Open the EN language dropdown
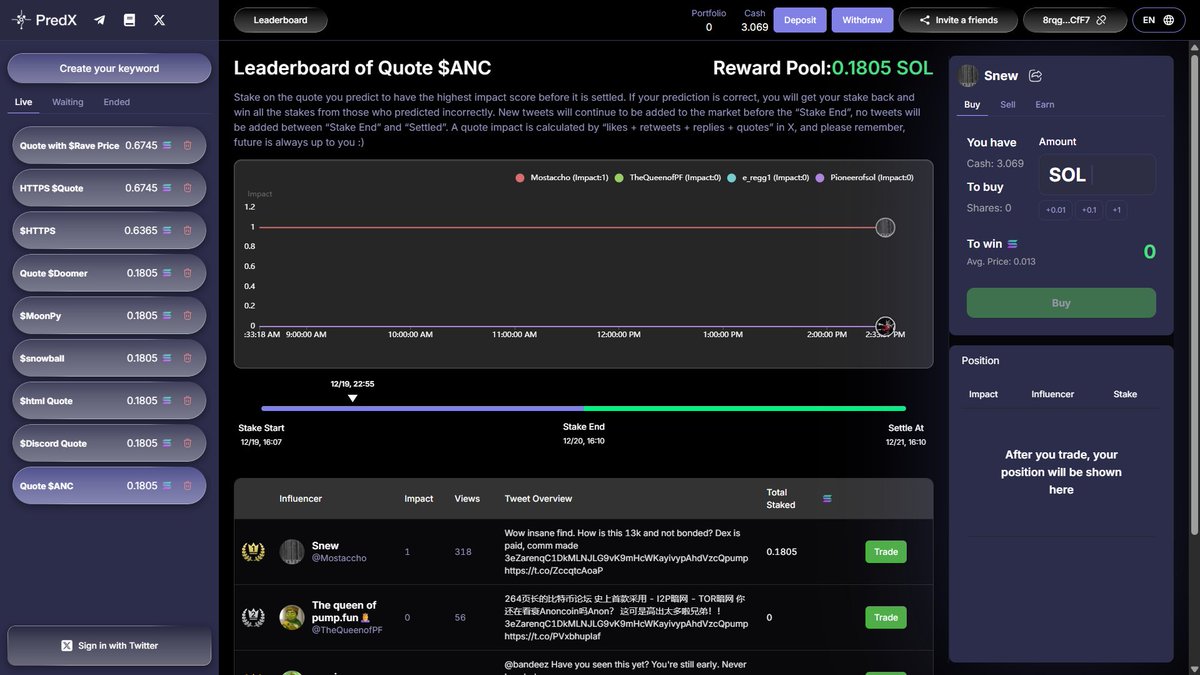 [1158, 20]
